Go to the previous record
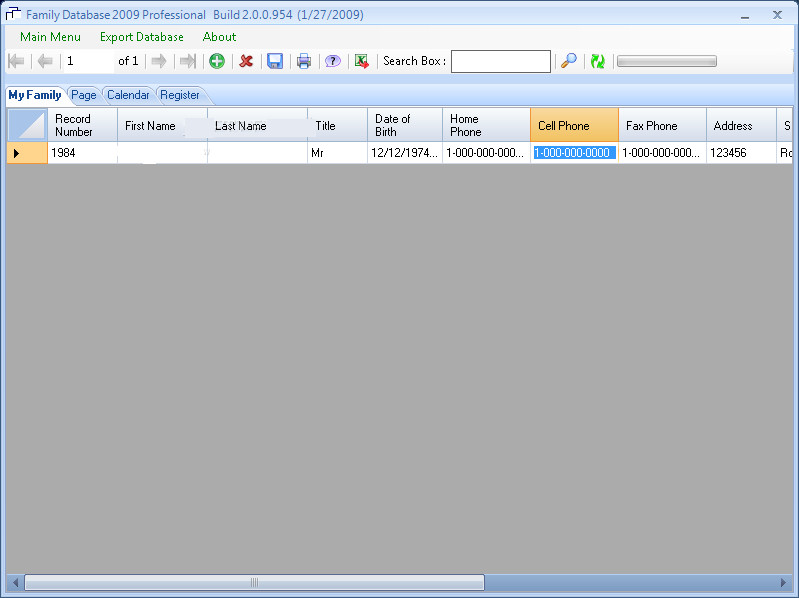This screenshot has width=799, height=598. coord(45,62)
